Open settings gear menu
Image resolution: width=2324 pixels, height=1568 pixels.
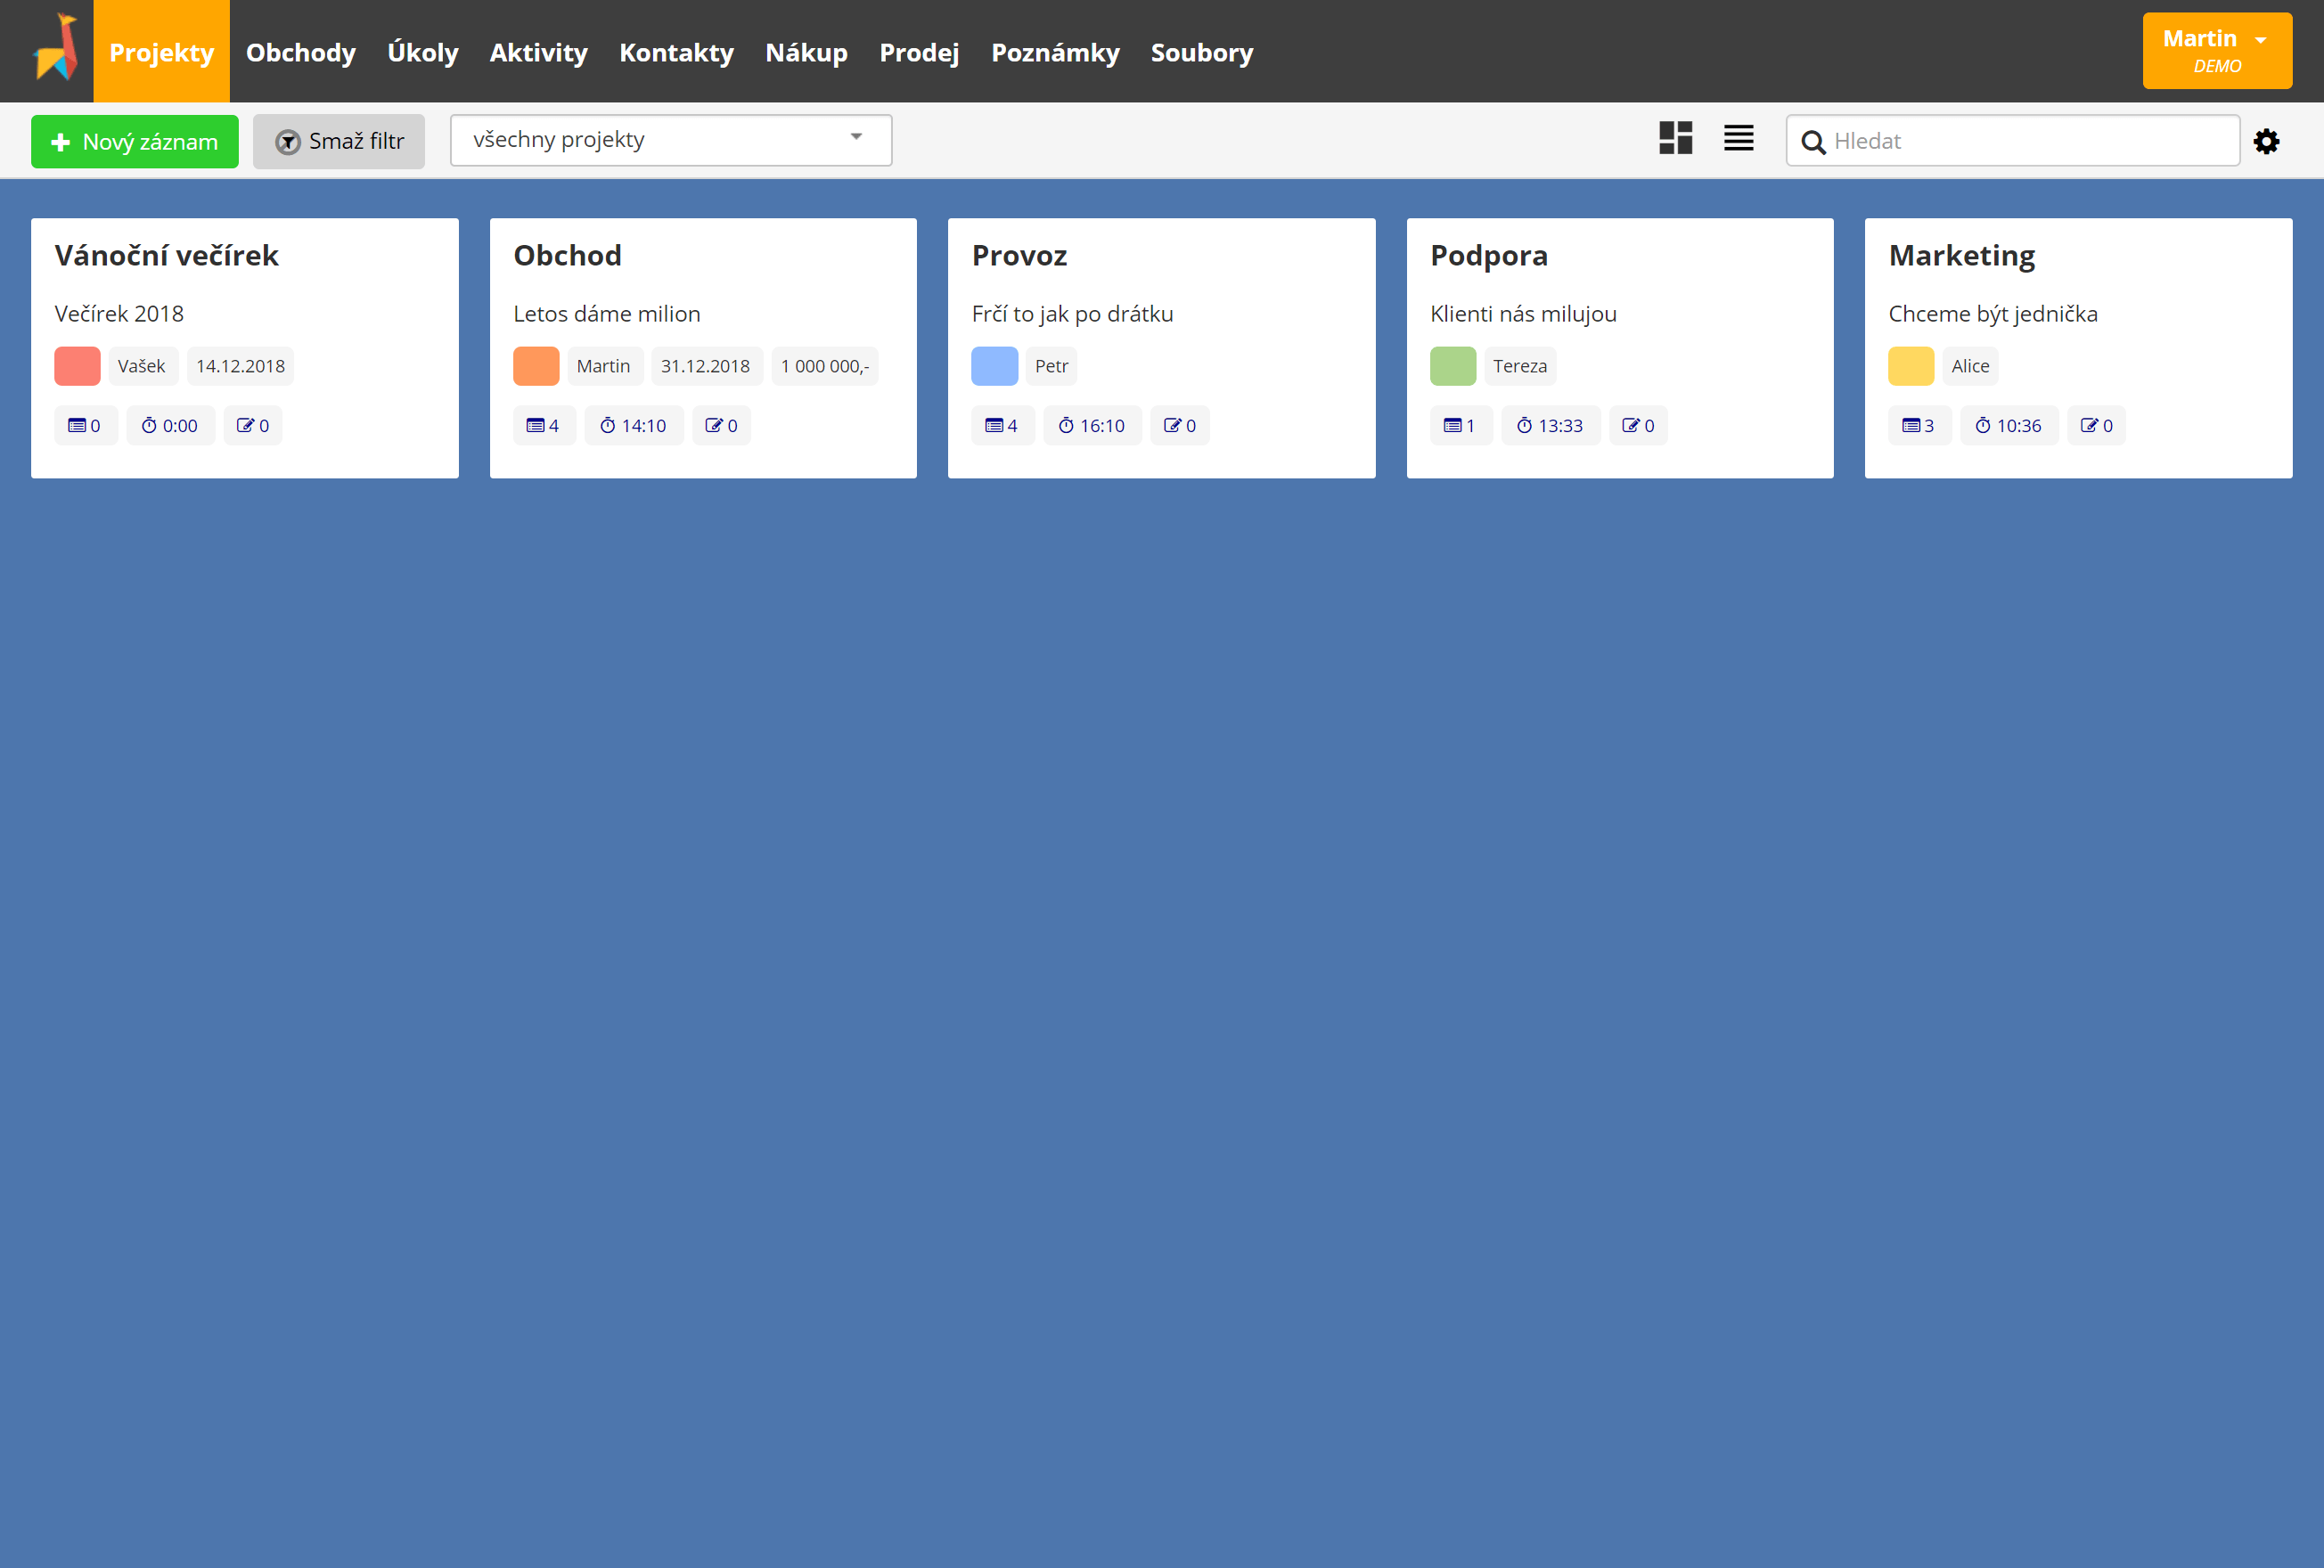(x=2271, y=142)
